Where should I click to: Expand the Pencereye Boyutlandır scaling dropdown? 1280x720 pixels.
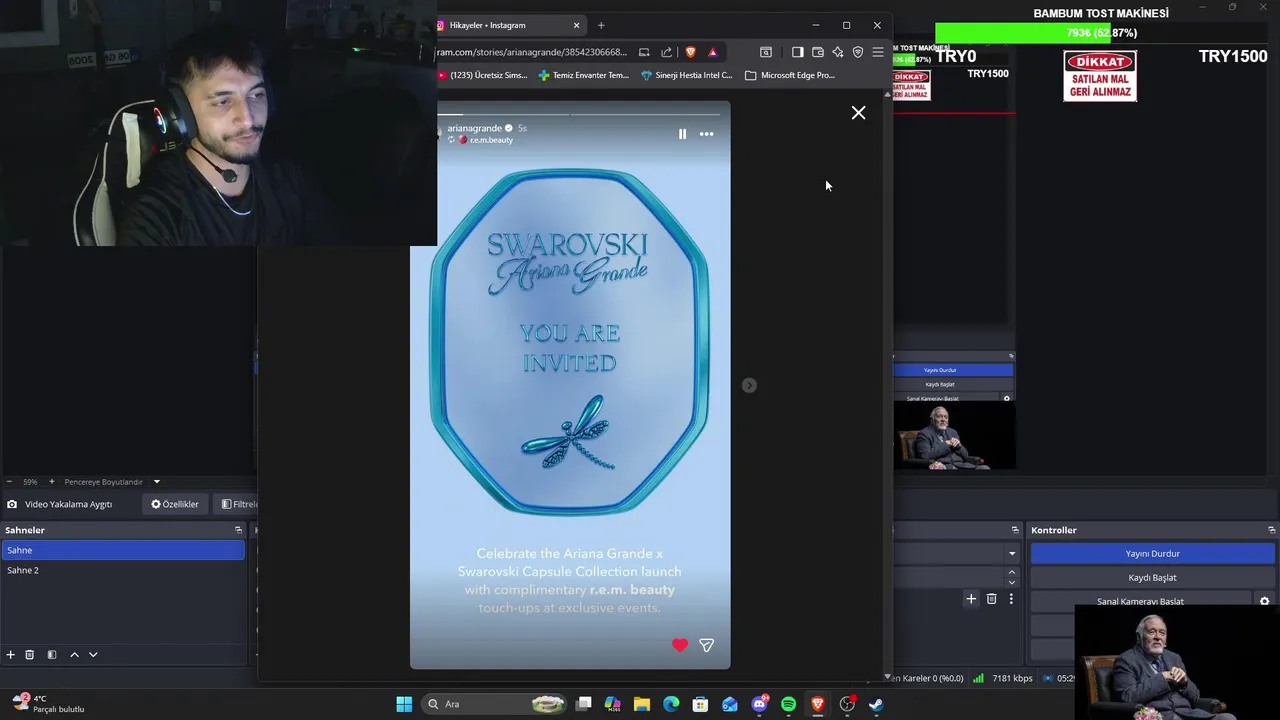coord(156,482)
